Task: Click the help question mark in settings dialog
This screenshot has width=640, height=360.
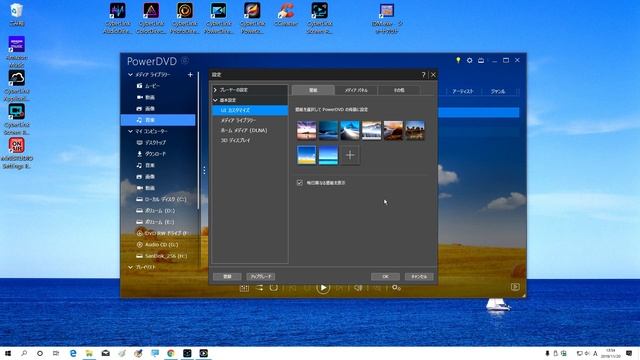Action: 423,75
